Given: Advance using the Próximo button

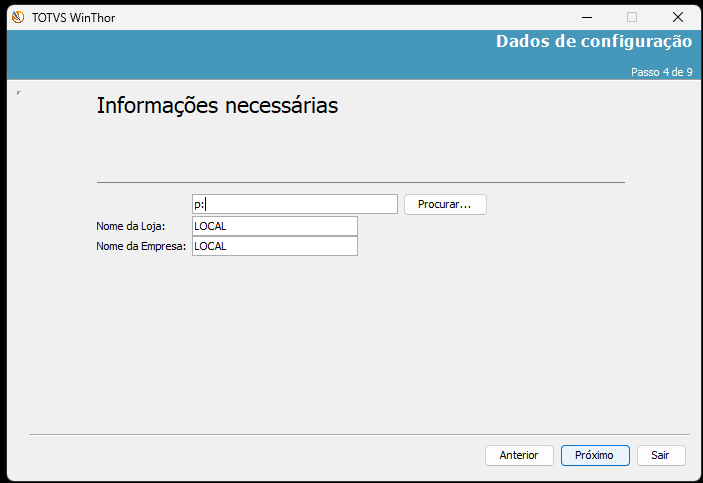Looking at the screenshot, I should 595,455.
